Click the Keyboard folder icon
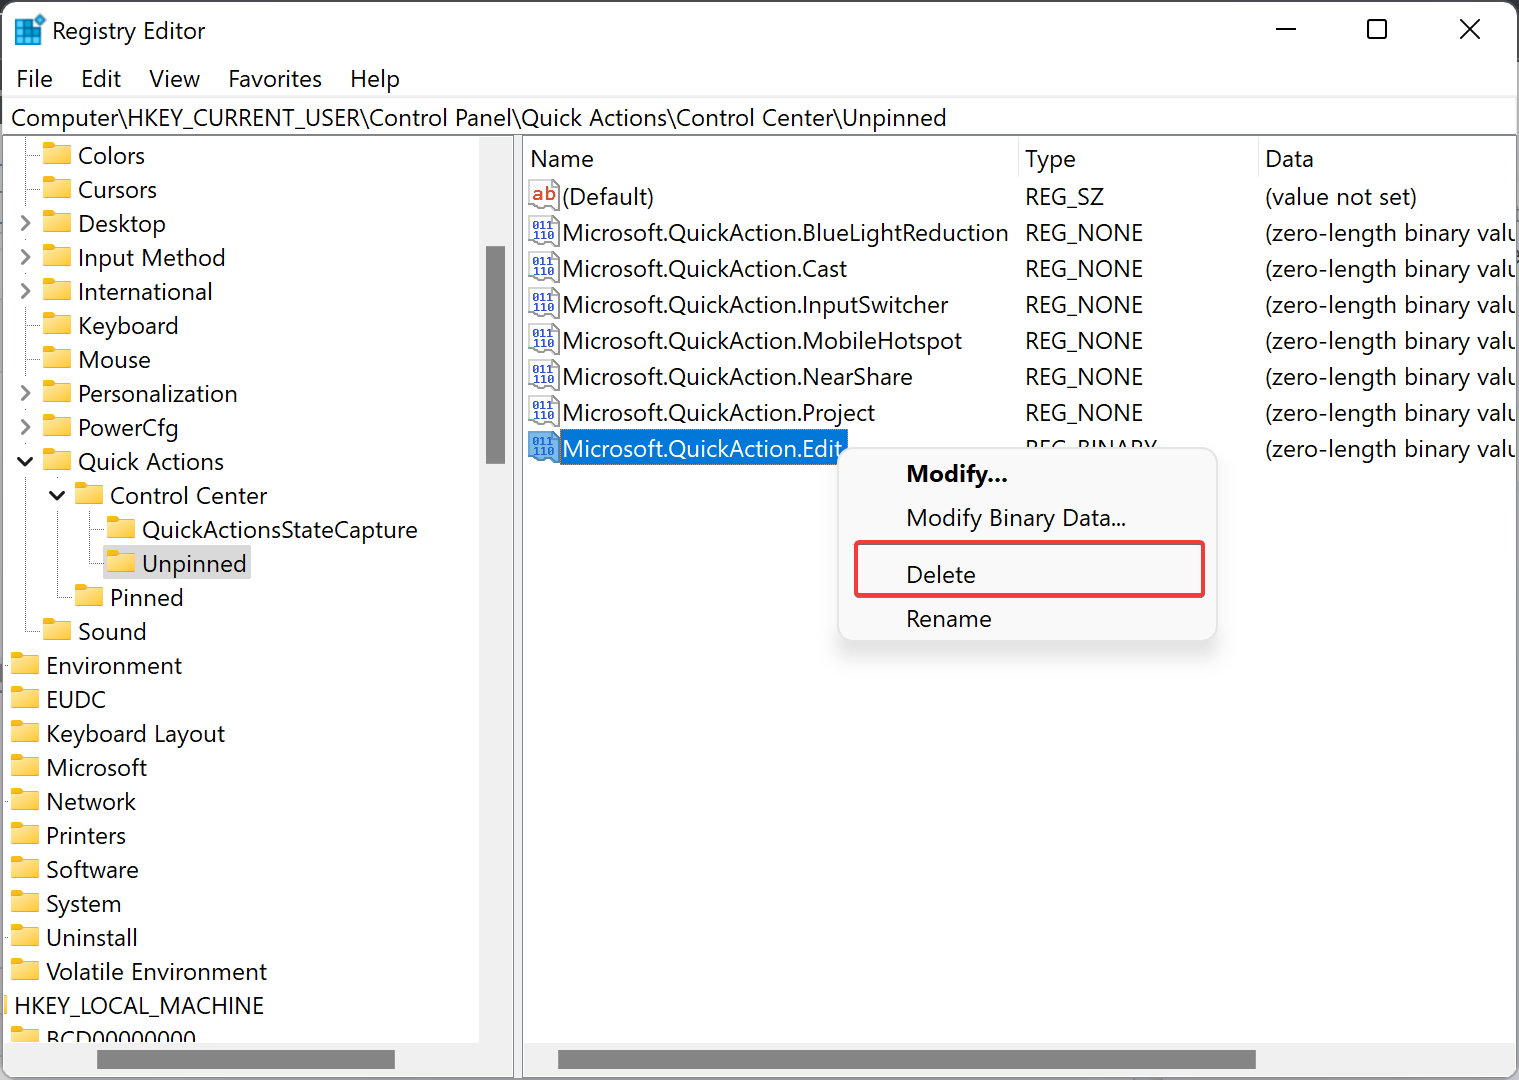The image size is (1519, 1080). click(x=57, y=324)
